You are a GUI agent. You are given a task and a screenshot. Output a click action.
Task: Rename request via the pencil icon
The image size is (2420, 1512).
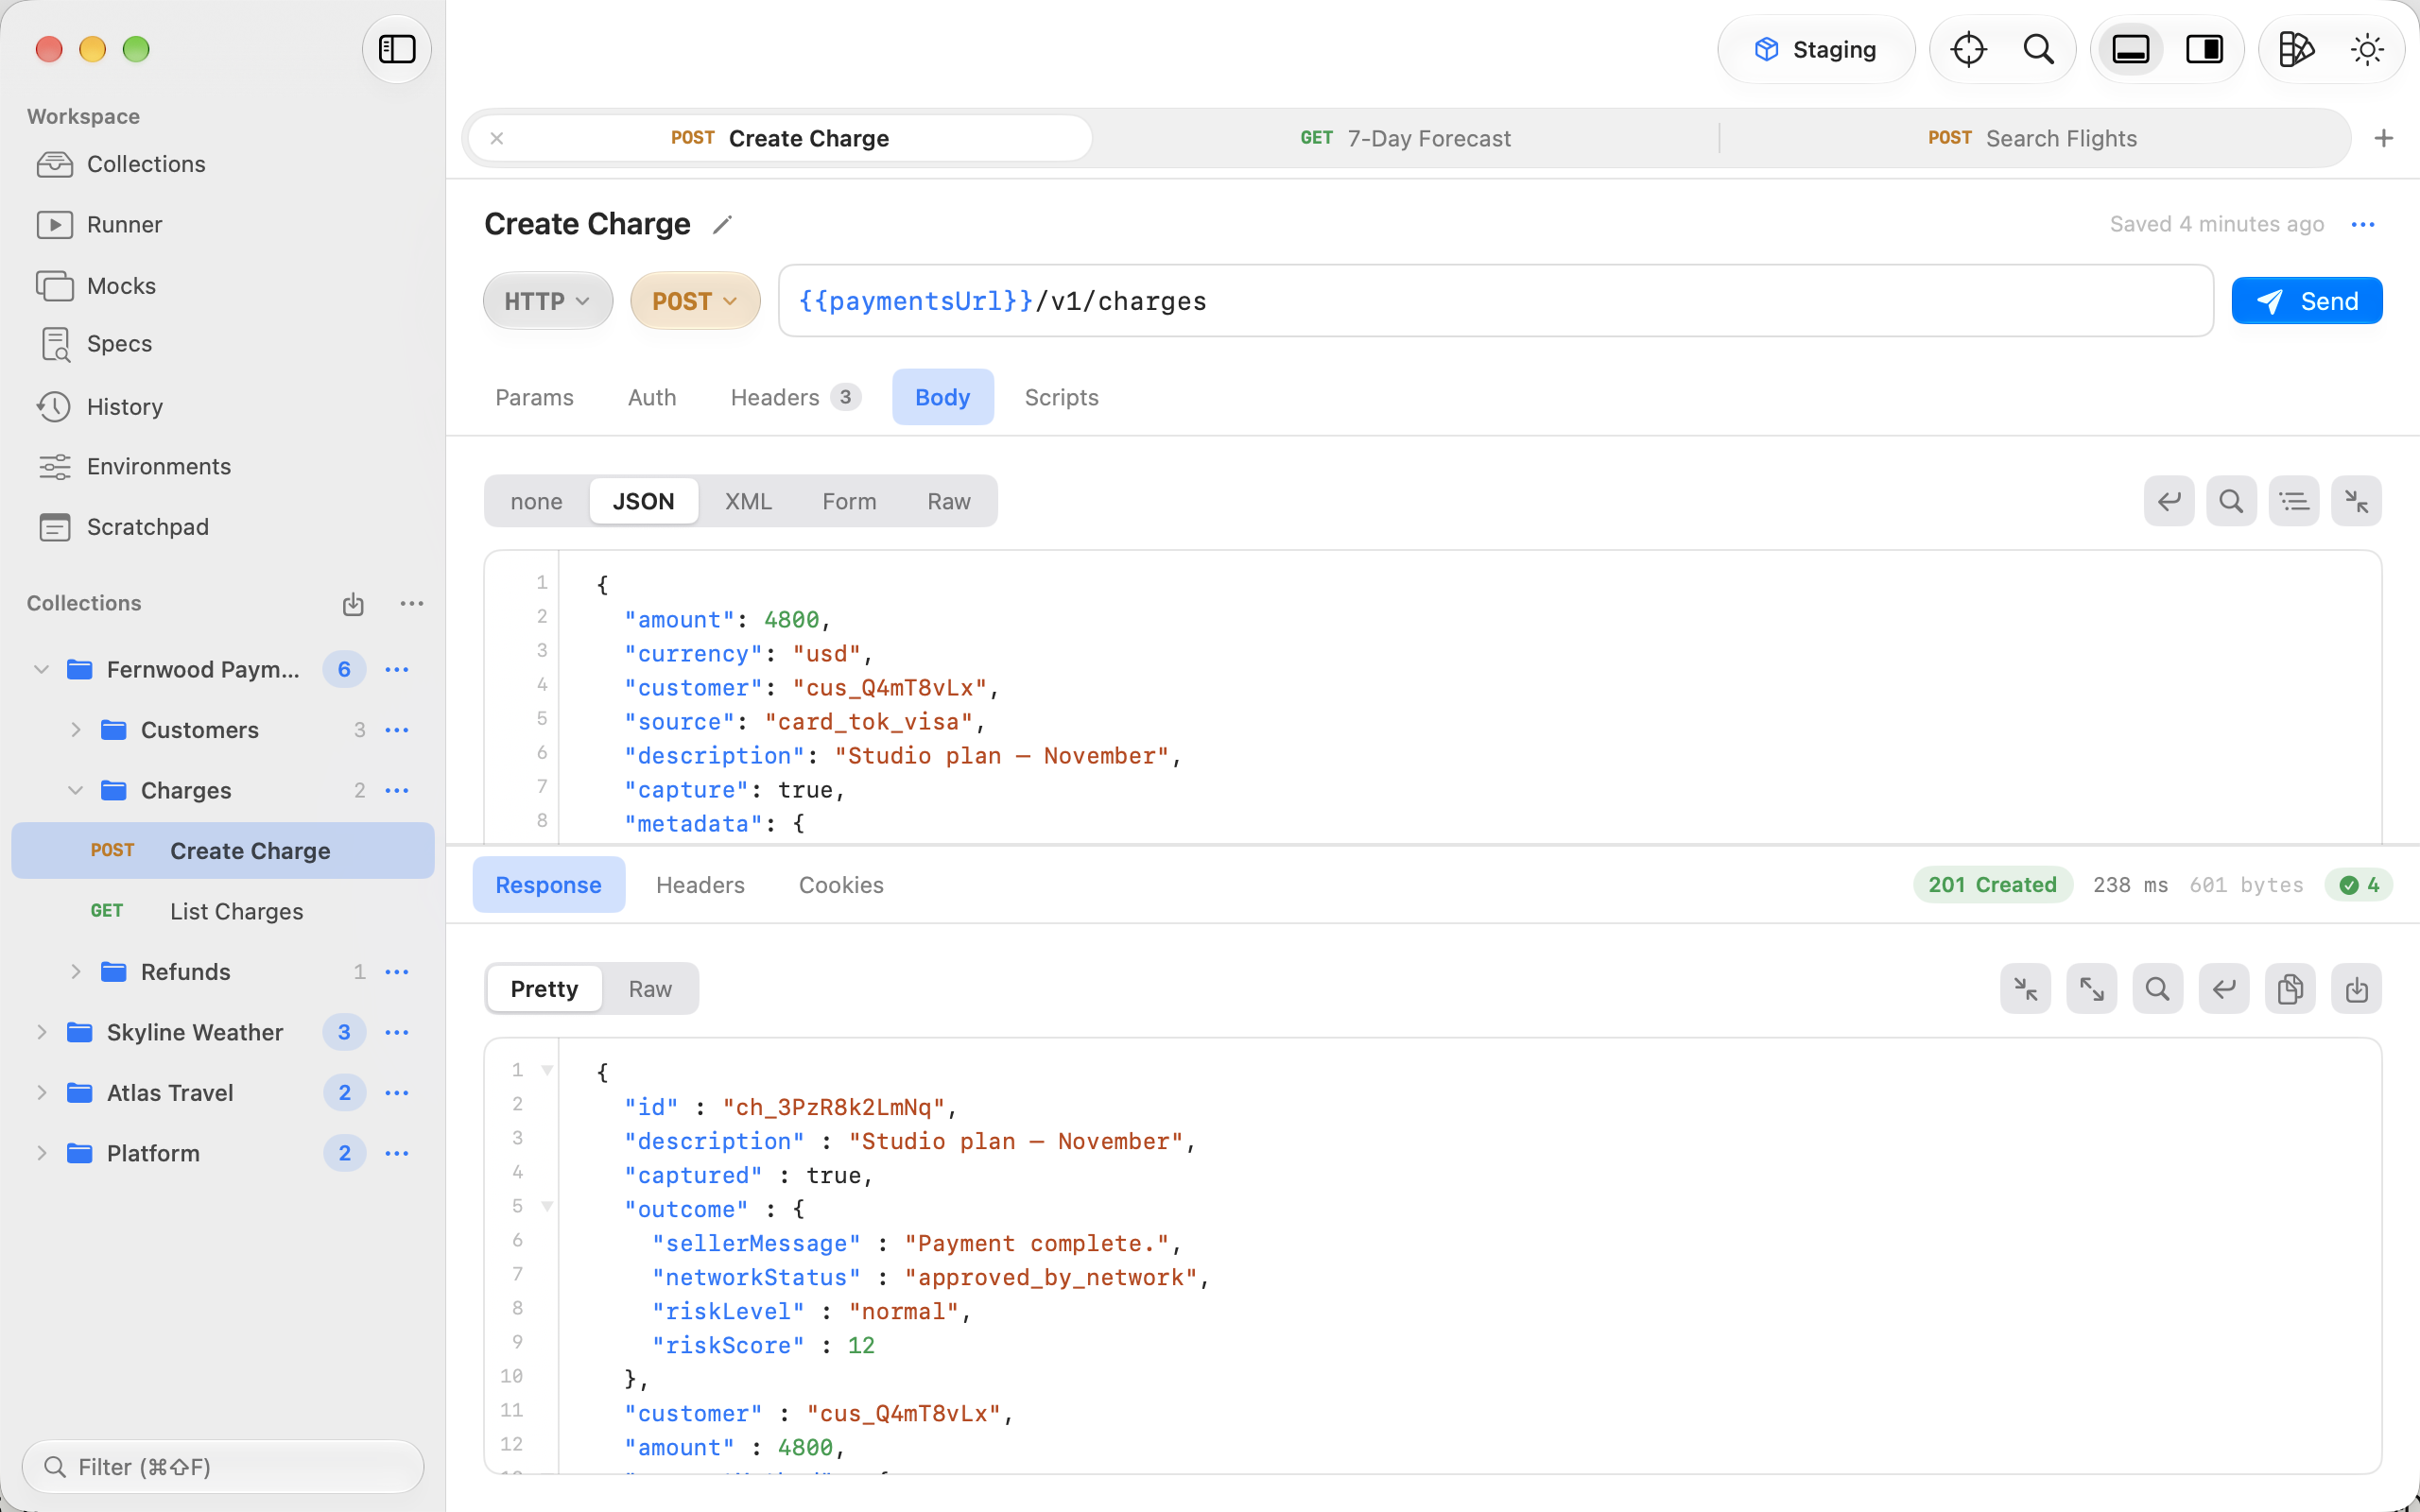[x=722, y=225]
